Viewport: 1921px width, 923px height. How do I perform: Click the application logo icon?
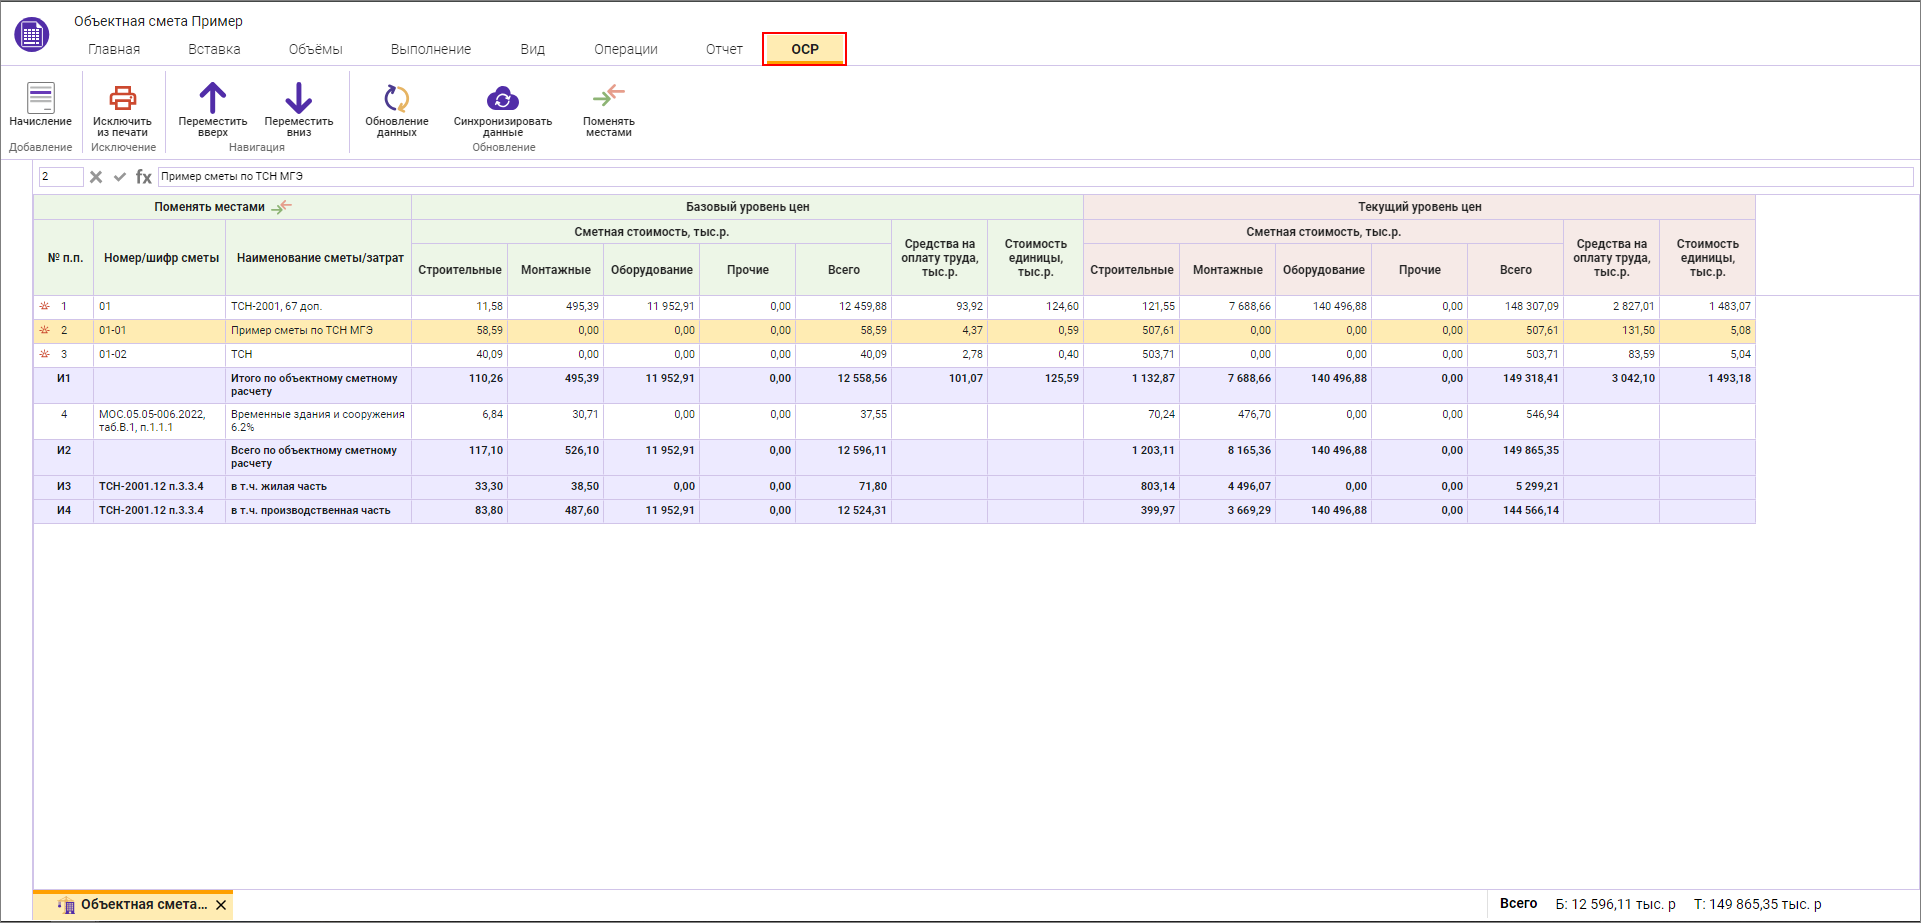[32, 34]
